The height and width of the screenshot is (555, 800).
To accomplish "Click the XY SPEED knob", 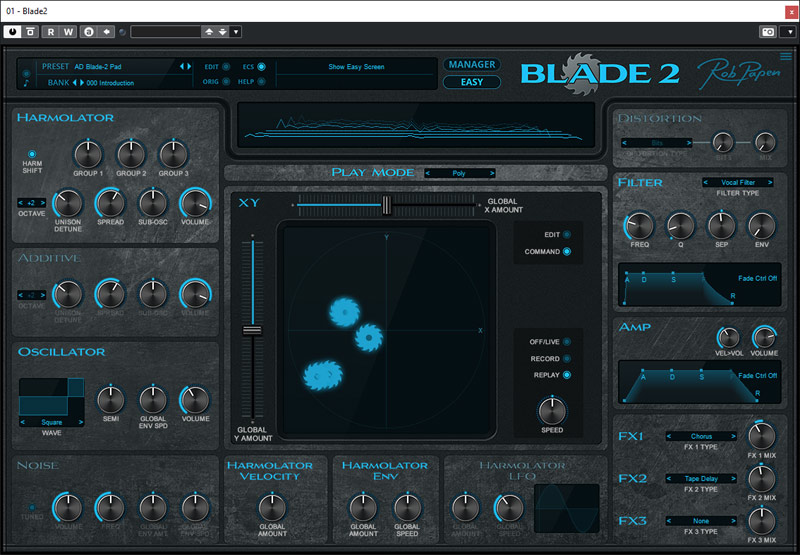I will click(552, 410).
